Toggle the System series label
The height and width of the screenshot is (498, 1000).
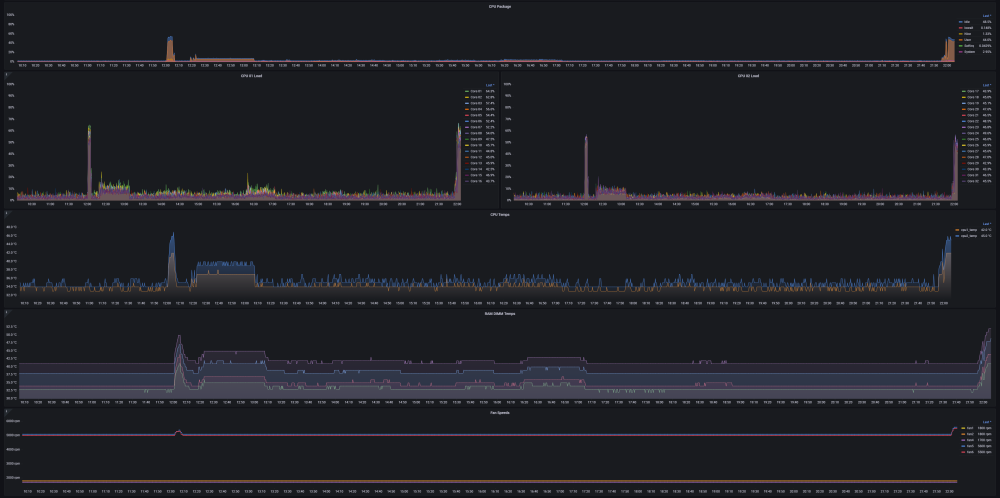pyautogui.click(x=969, y=52)
